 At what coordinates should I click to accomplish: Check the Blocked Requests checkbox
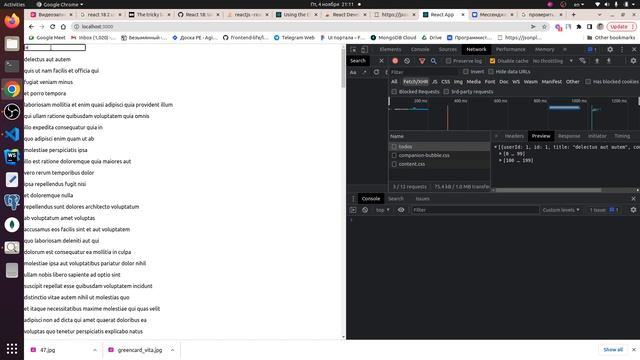[x=394, y=92]
